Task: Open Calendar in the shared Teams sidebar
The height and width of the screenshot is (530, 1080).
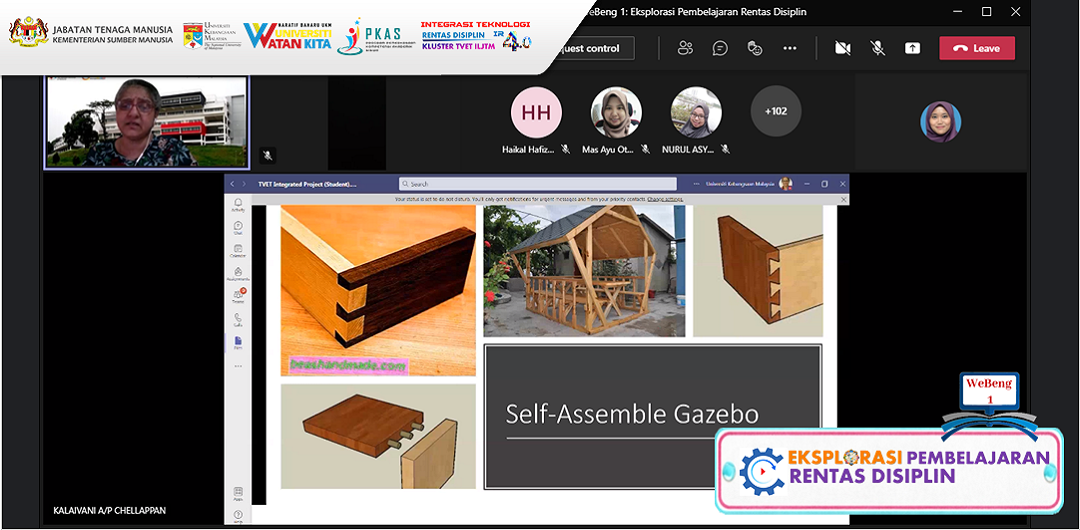Action: pos(238,251)
